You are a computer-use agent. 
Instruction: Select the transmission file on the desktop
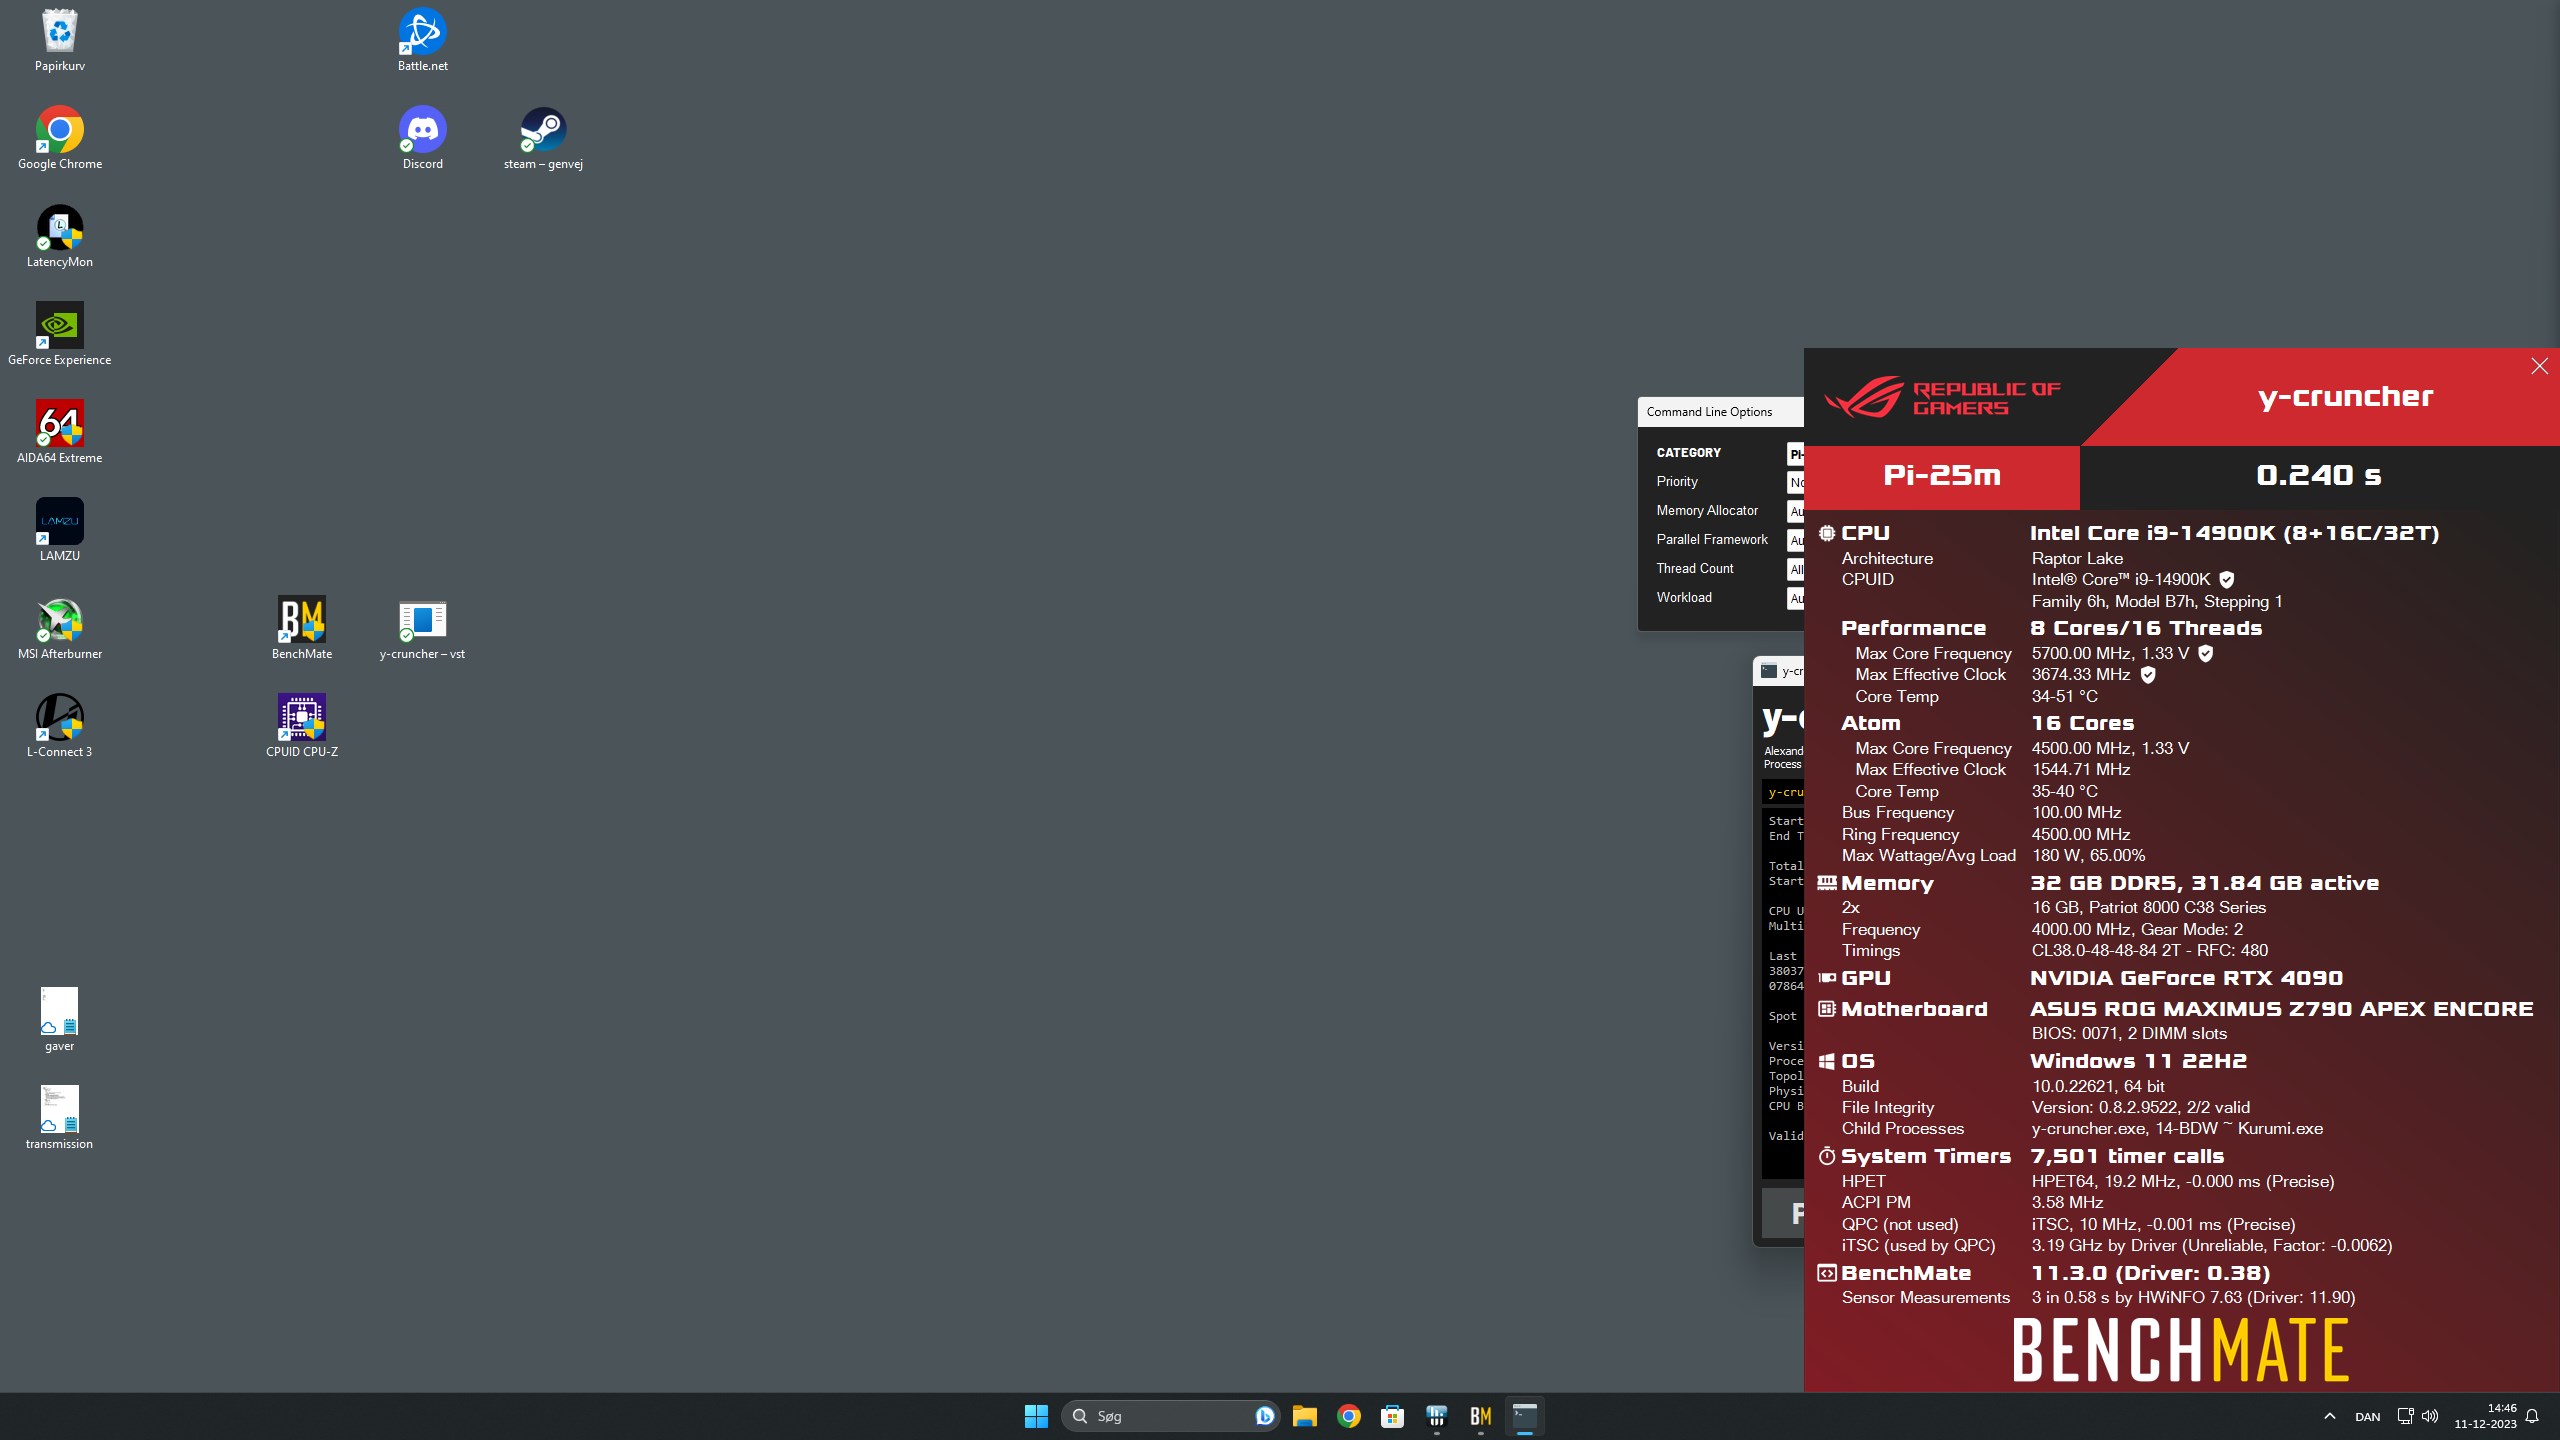(x=60, y=1118)
